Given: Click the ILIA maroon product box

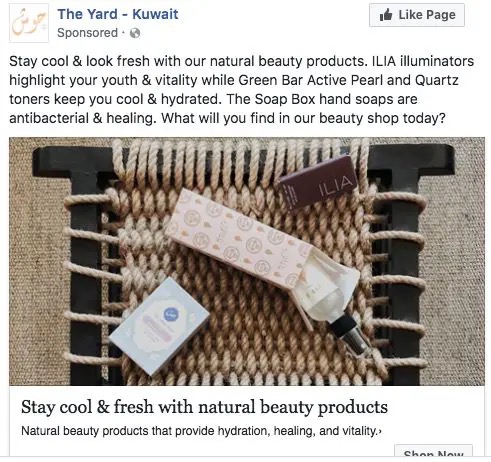Looking at the screenshot, I should (x=318, y=183).
